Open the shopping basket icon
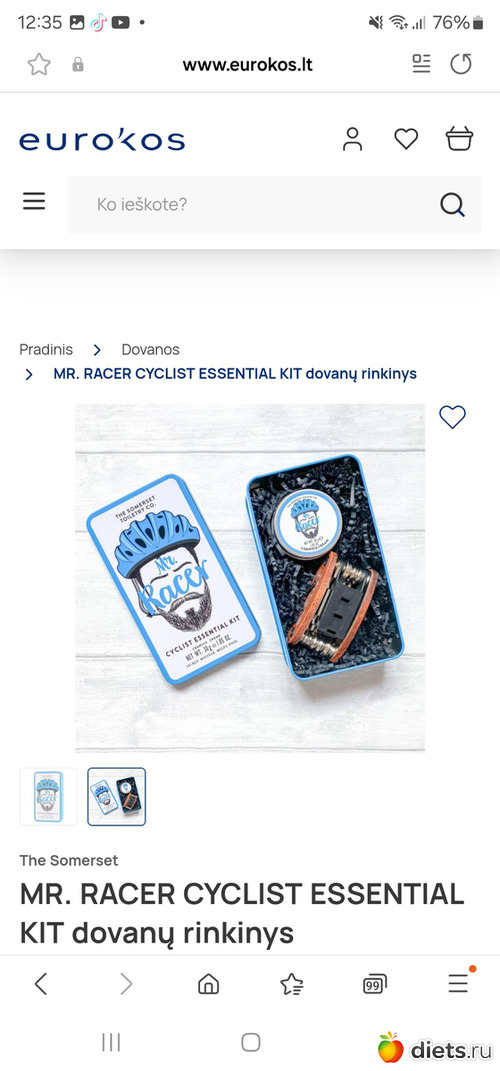 pyautogui.click(x=459, y=138)
